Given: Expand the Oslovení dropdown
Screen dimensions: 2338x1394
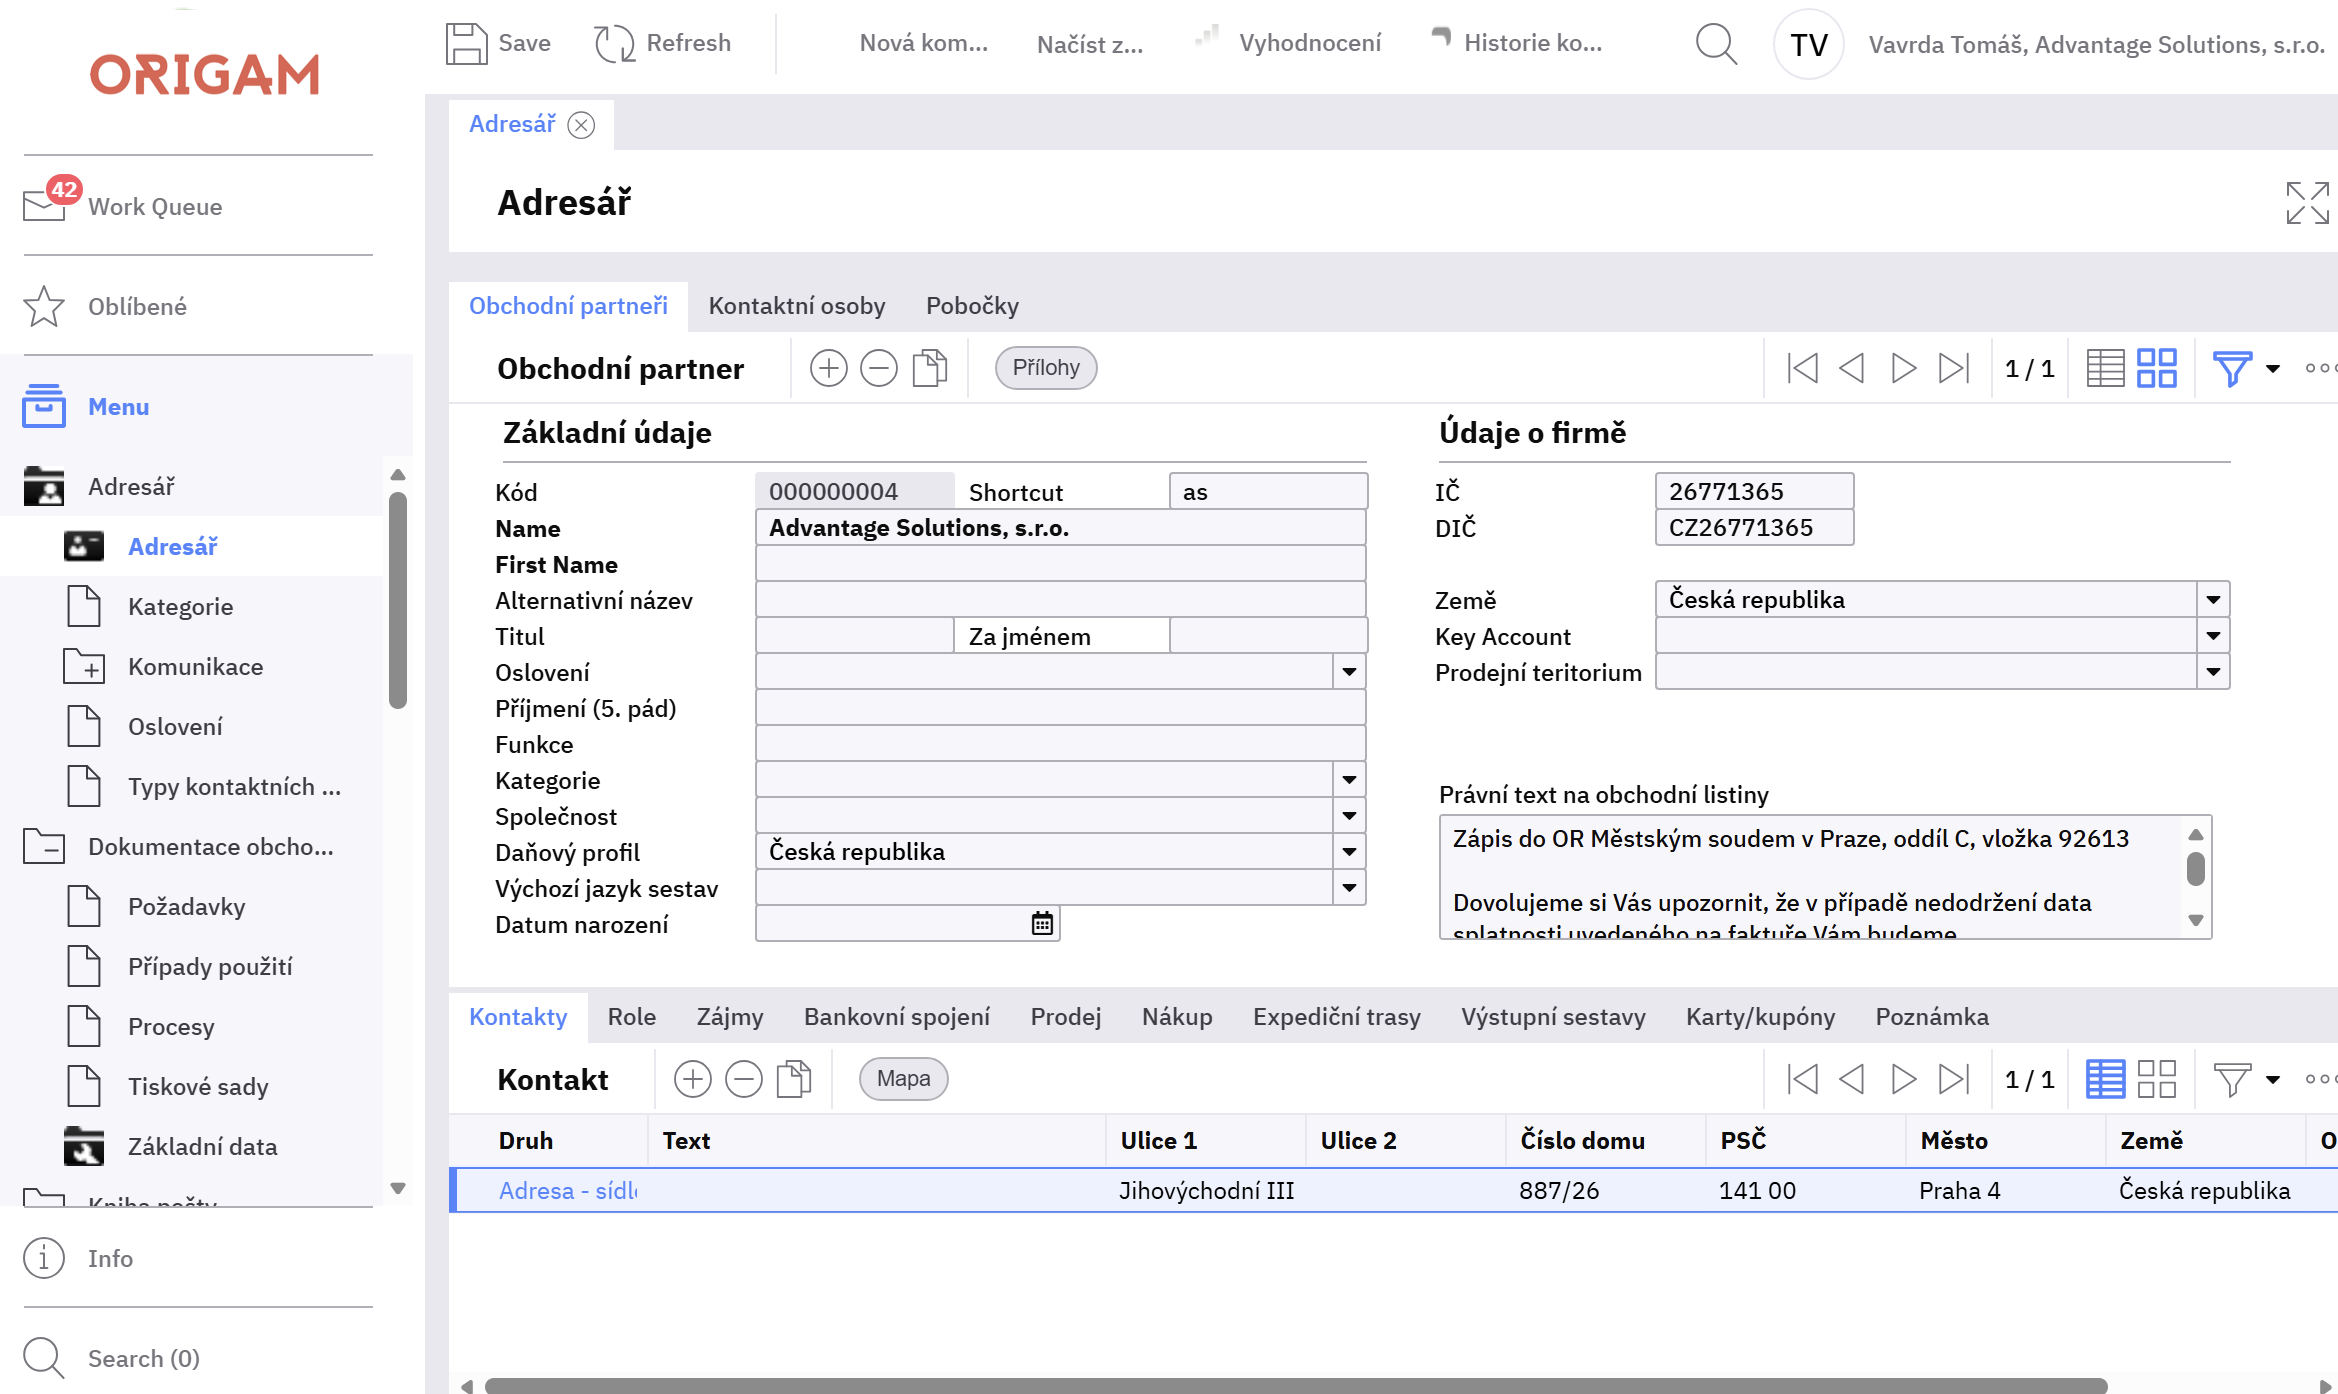Looking at the screenshot, I should [x=1349, y=672].
